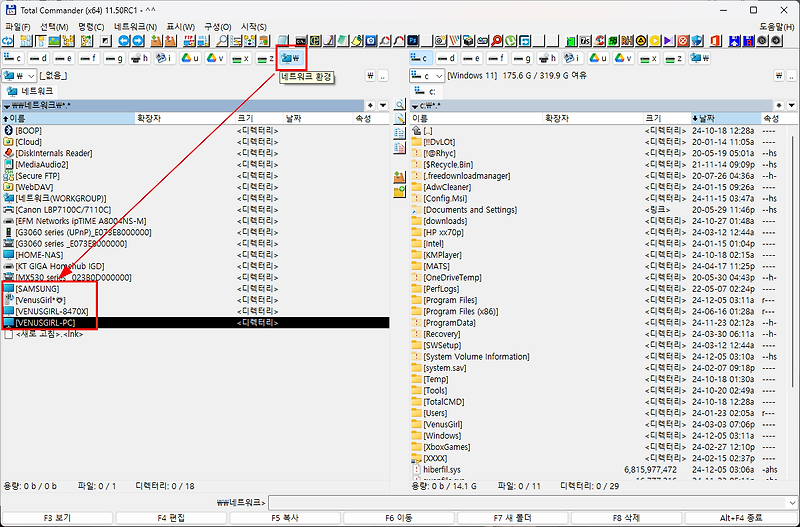Click the Unpack files toolbar icon
This screenshot has width=800, height=527.
tap(170, 41)
